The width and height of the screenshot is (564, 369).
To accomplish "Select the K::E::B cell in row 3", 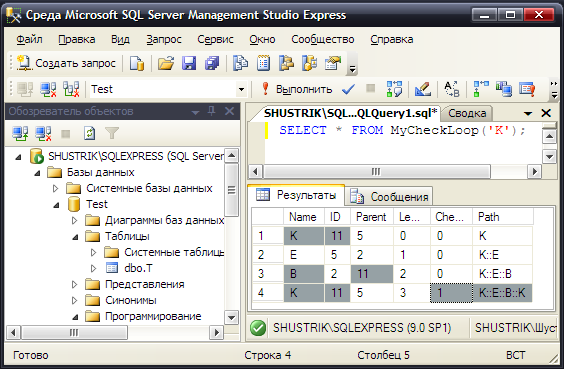I will click(502, 274).
